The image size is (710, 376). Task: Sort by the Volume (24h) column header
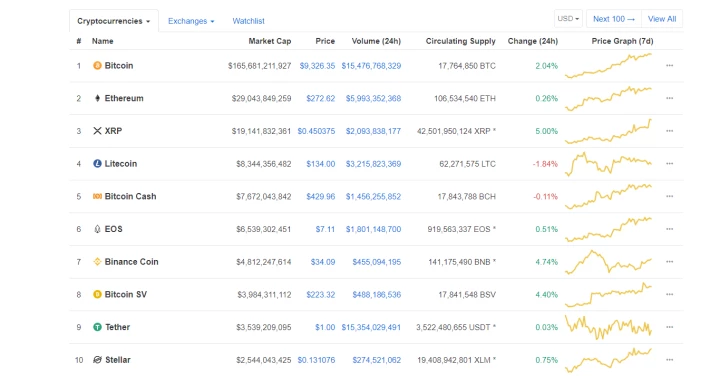(376, 41)
